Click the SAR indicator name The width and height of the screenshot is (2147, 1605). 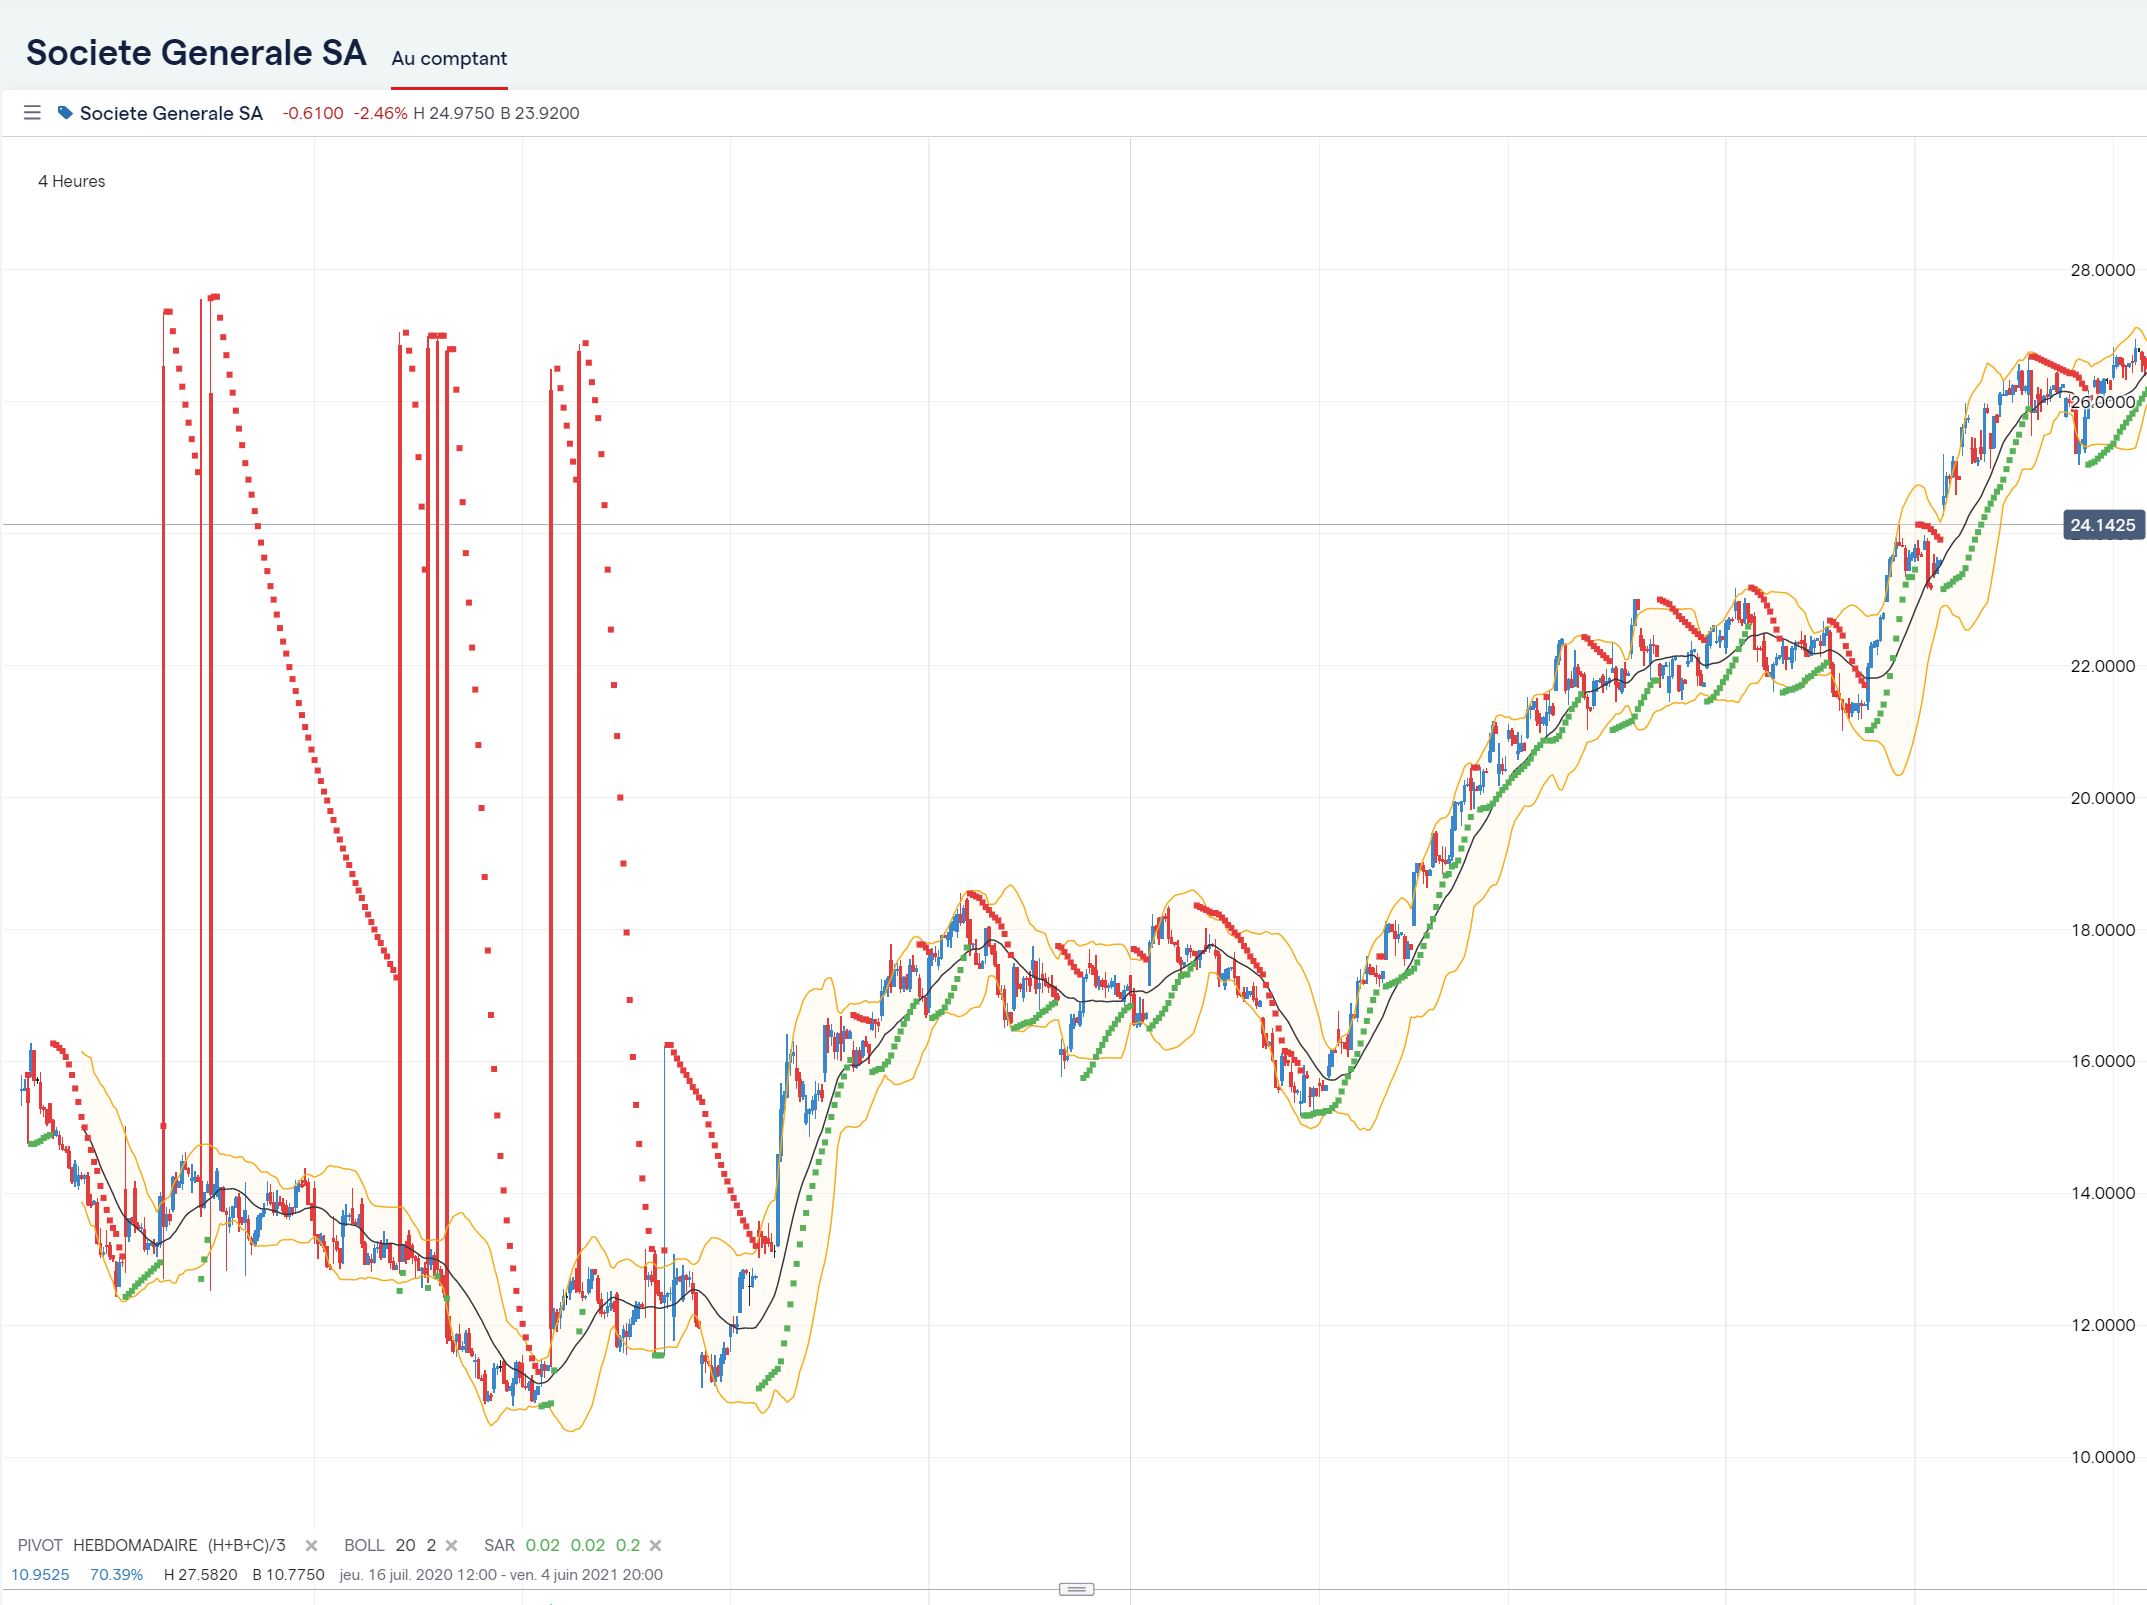[499, 1545]
